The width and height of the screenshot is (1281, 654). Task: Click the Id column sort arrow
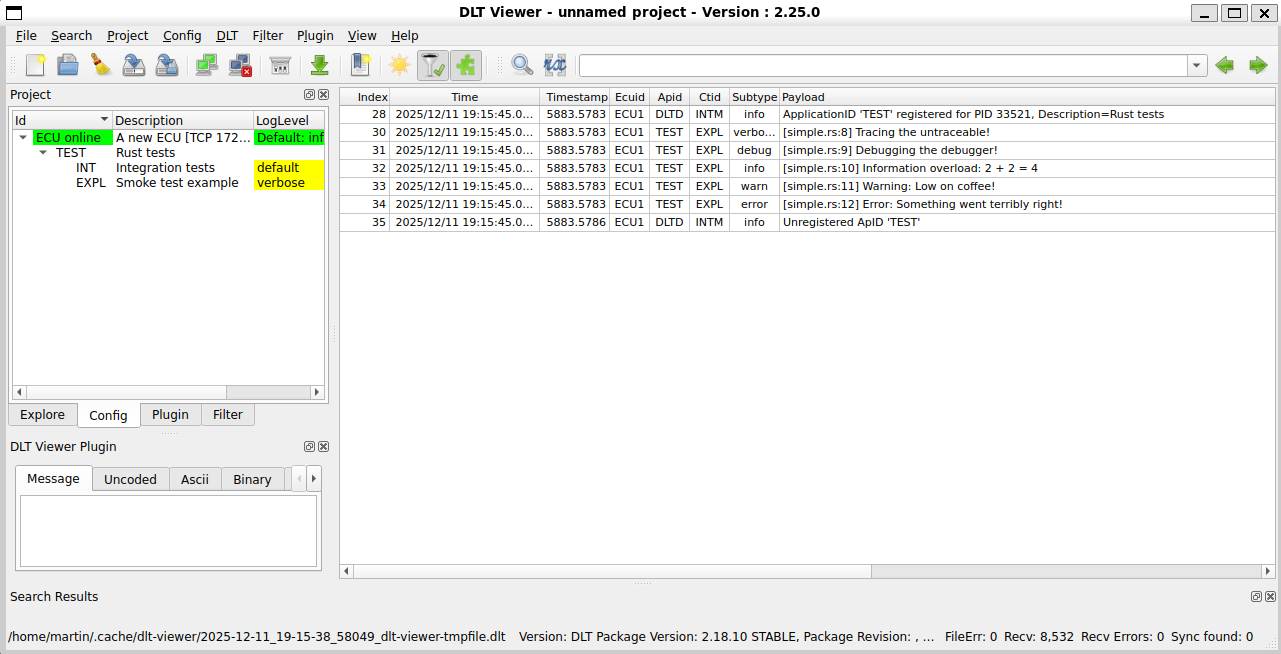[x=104, y=120]
